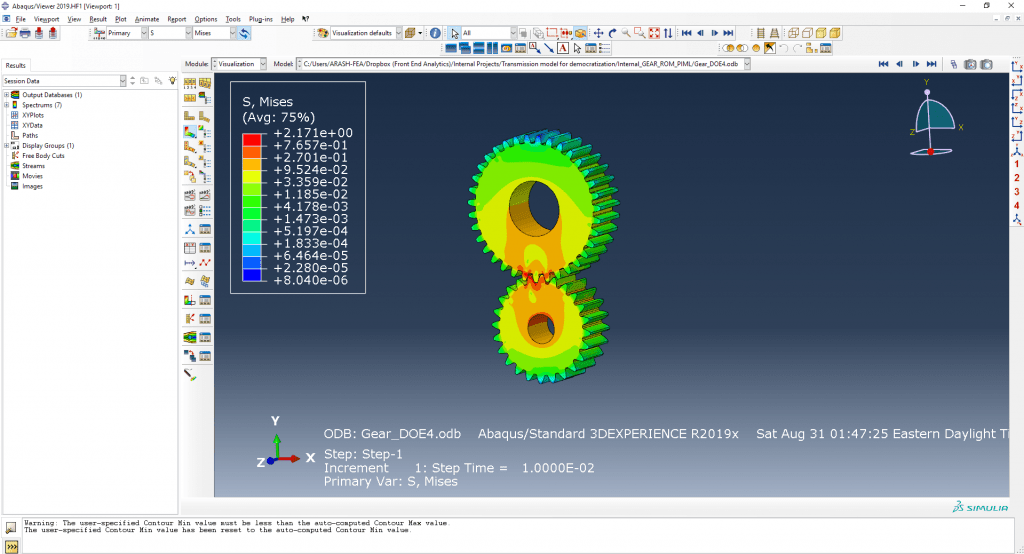Step to next frame in the main toolbar
The height and width of the screenshot is (554, 1024).
[714, 33]
